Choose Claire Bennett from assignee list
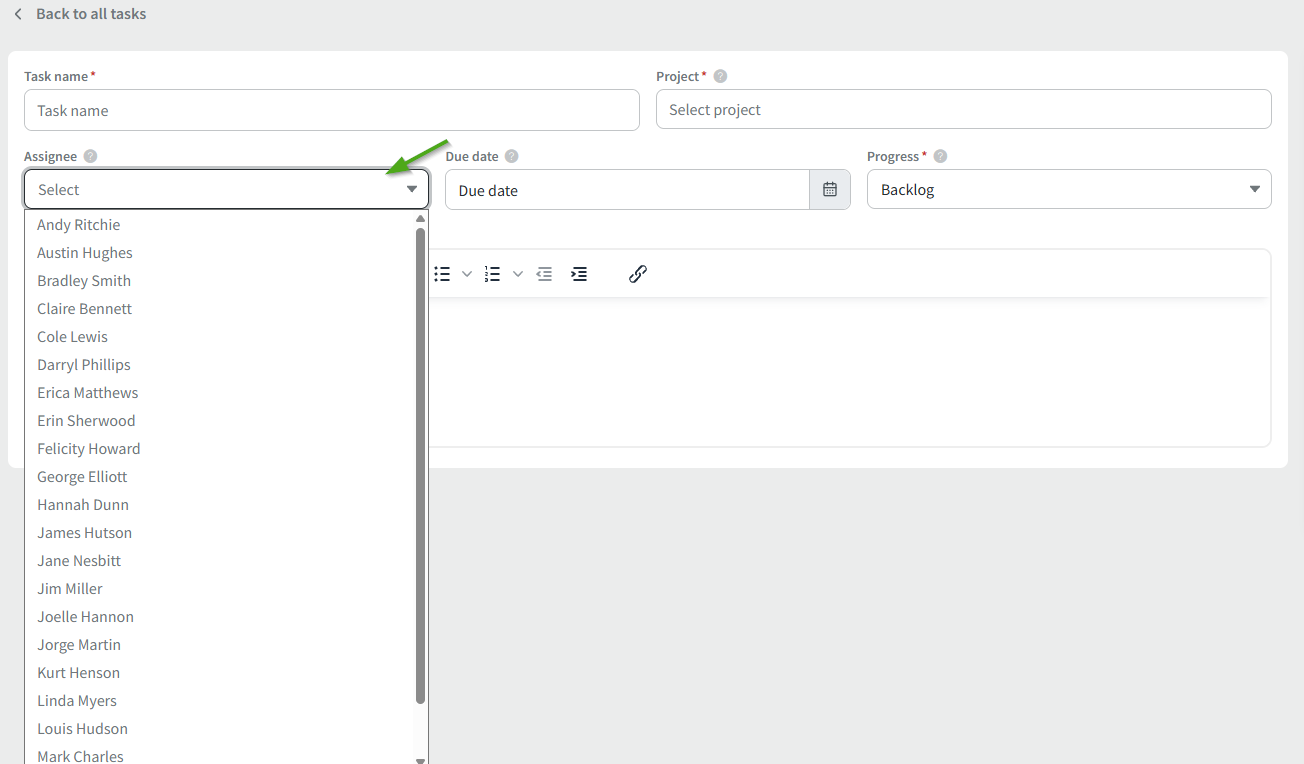The height and width of the screenshot is (764, 1304). 85,309
